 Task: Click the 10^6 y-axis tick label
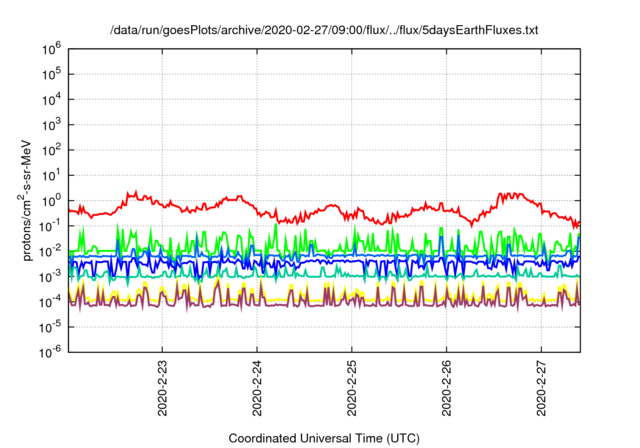coord(51,50)
